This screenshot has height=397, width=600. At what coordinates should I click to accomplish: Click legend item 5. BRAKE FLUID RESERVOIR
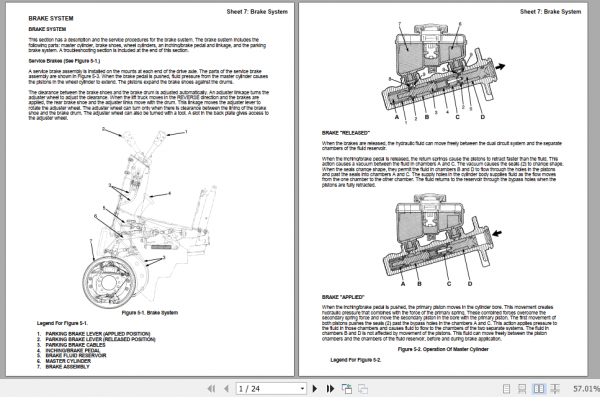(x=72, y=356)
